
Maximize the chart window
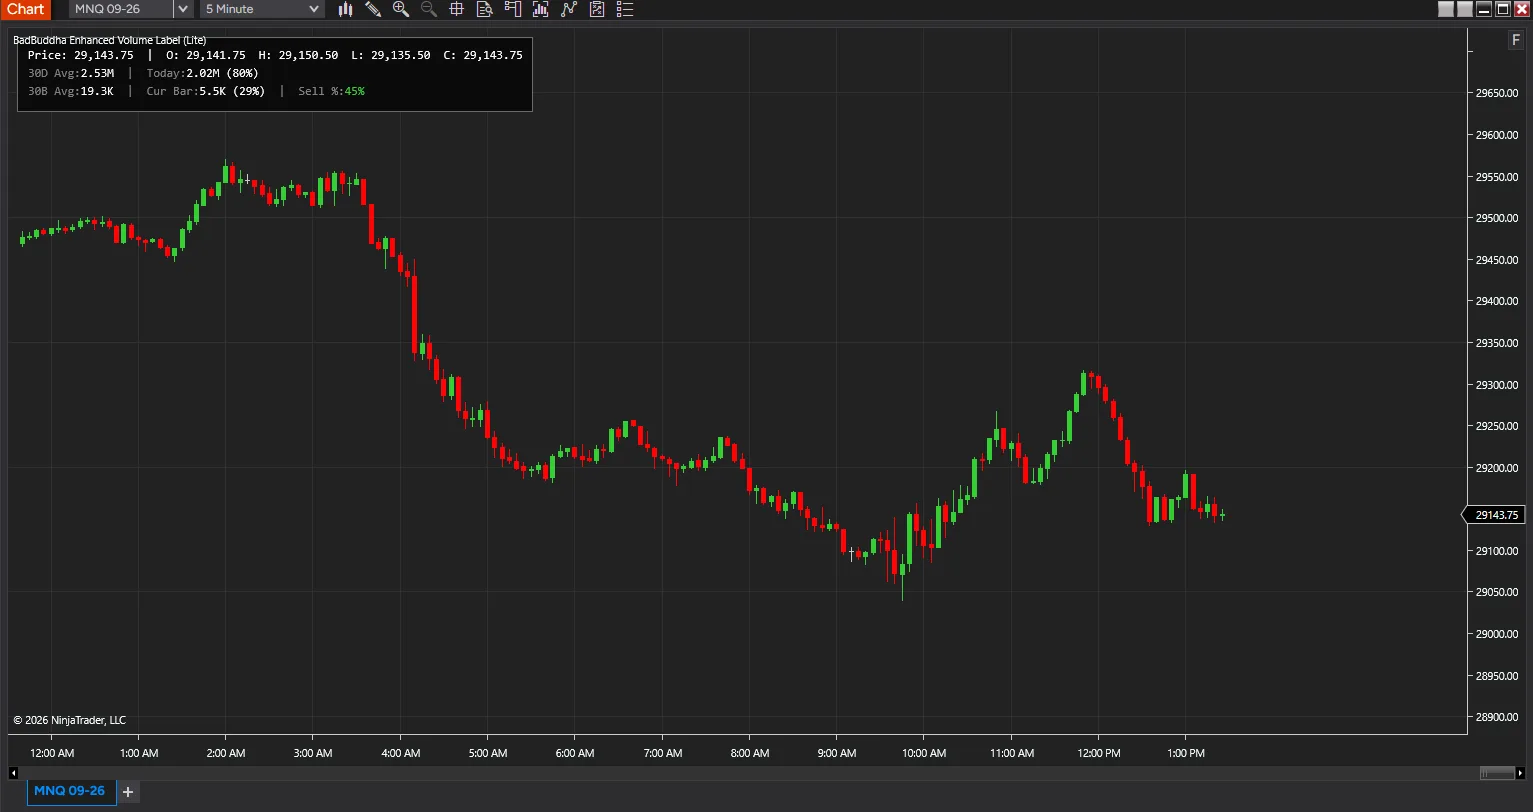1503,9
